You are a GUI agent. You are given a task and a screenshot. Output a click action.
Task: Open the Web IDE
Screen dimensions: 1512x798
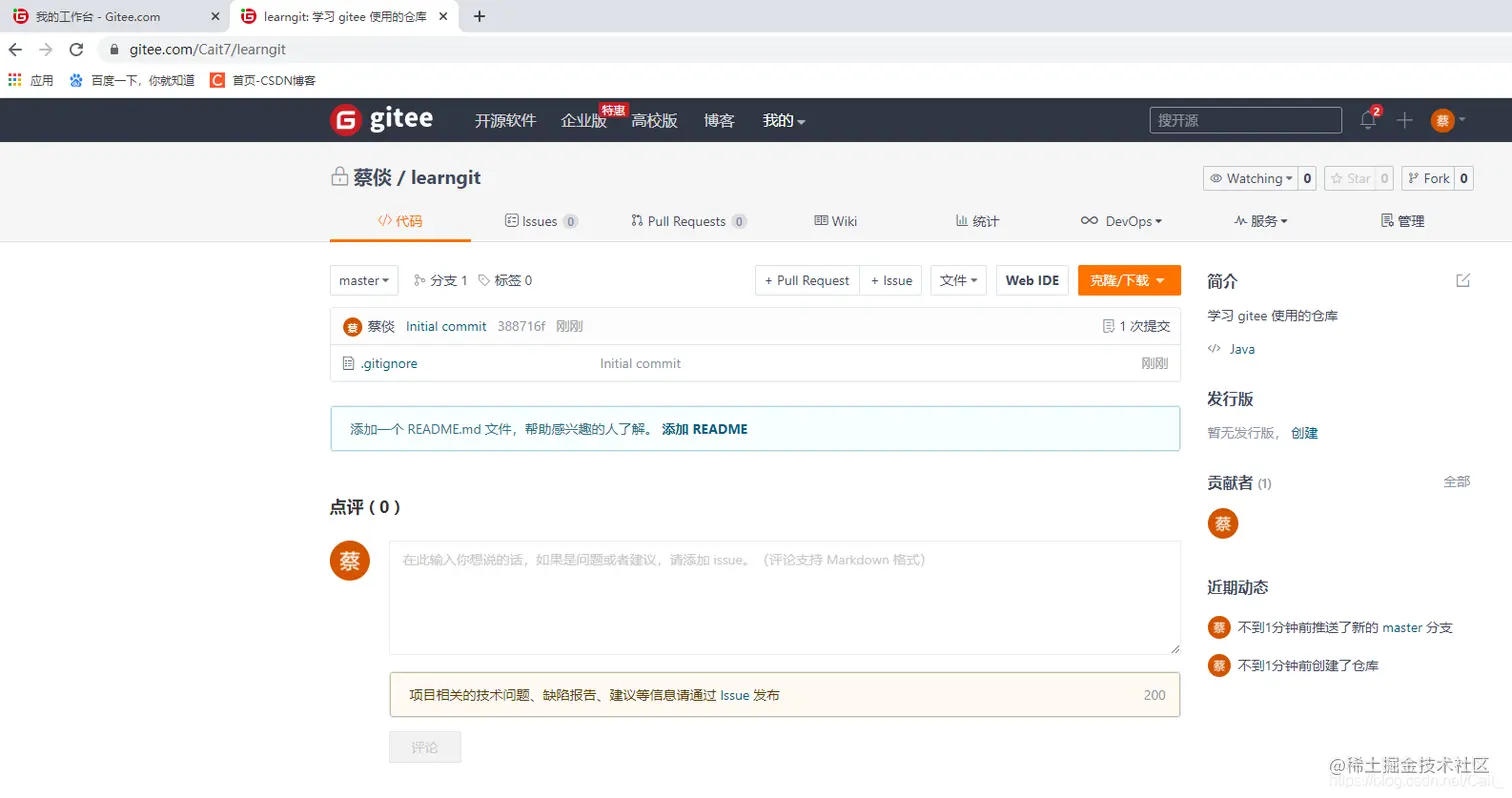pyautogui.click(x=1032, y=280)
